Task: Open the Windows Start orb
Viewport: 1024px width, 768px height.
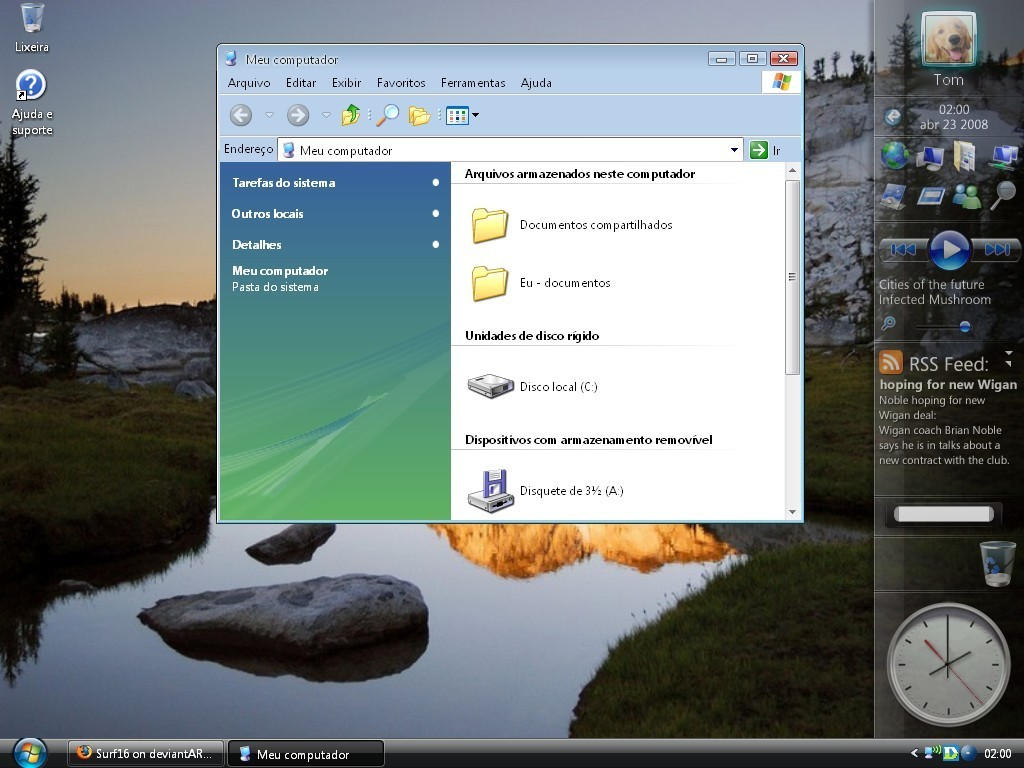Action: point(29,752)
